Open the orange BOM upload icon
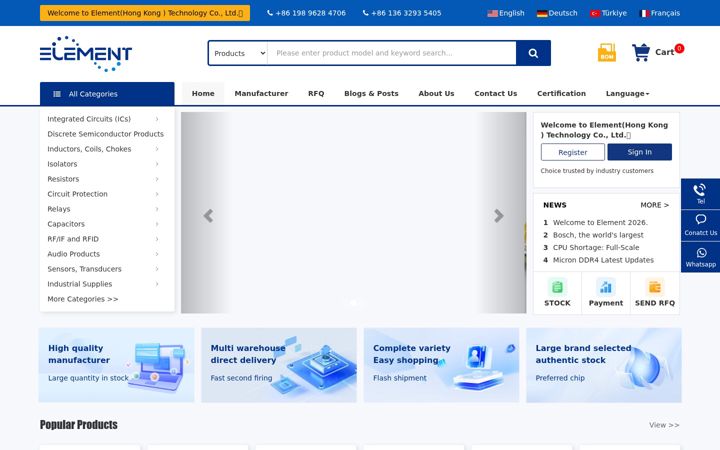 tap(607, 52)
